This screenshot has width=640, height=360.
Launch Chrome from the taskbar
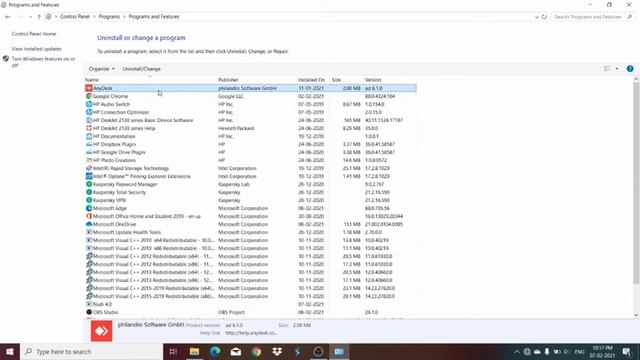pos(256,351)
